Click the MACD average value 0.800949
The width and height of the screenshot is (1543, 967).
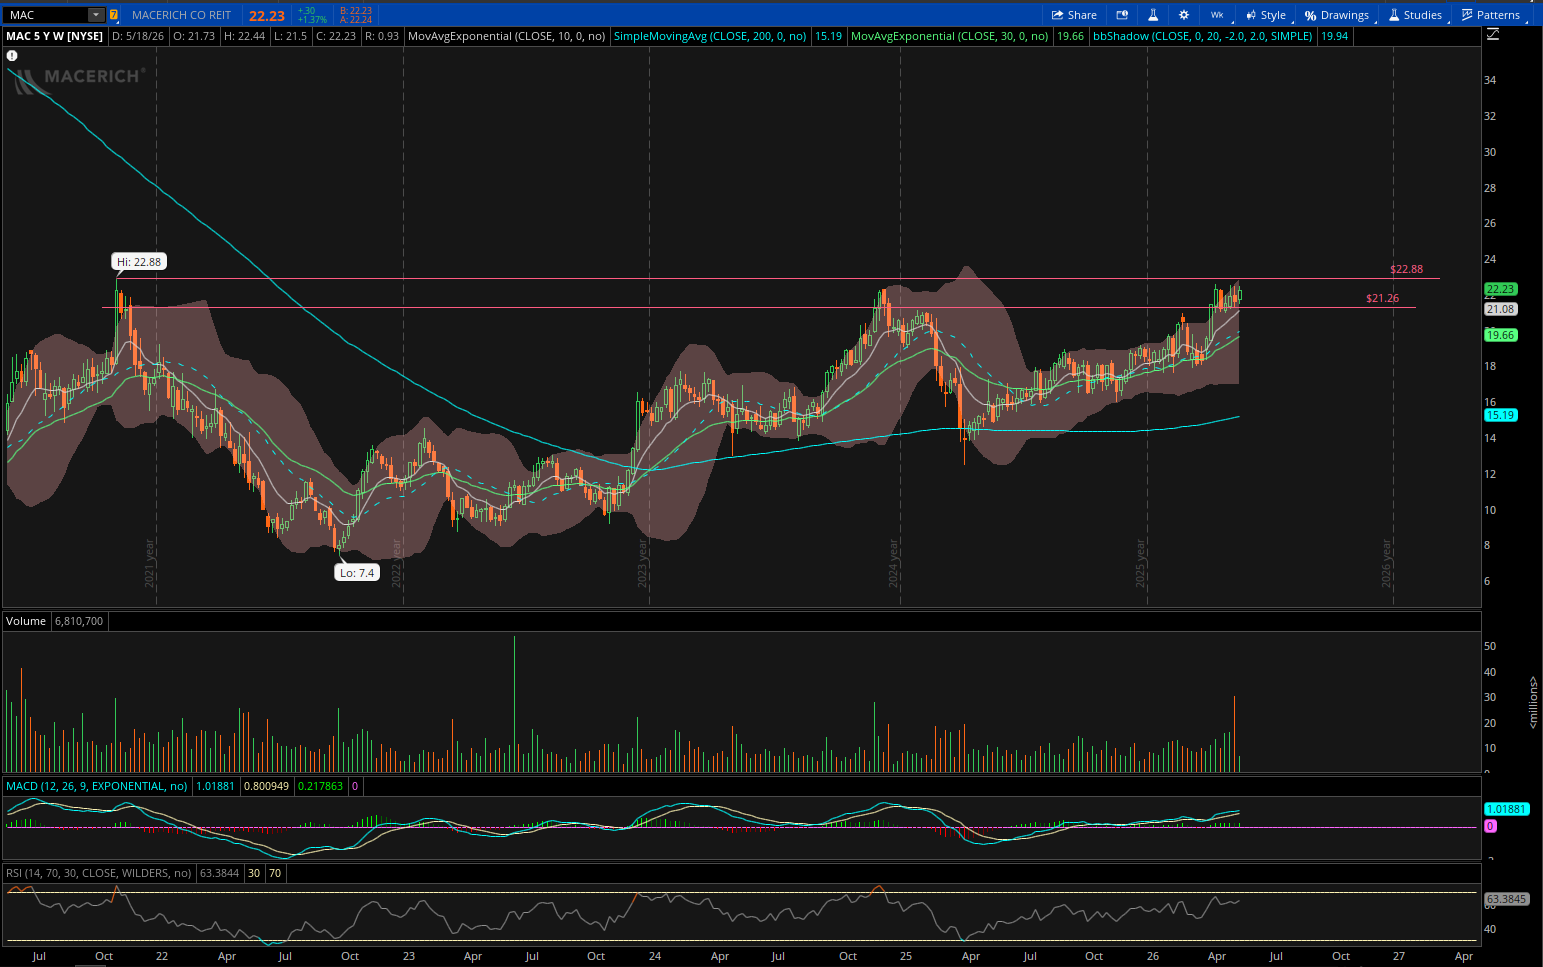(x=266, y=786)
